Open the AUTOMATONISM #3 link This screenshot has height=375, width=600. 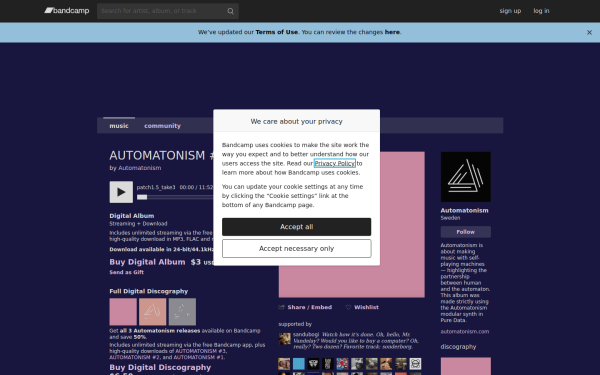(x=201, y=351)
